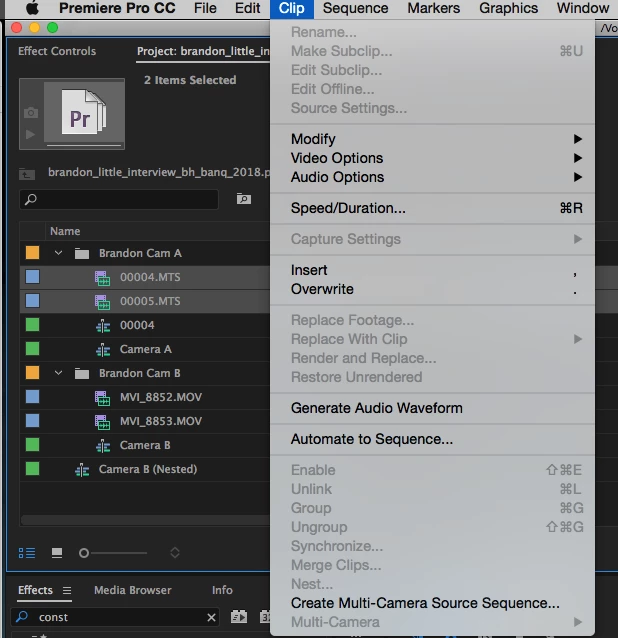Viewport: 618px width, 638px height.
Task: Click the Camera B (Nested) sequence icon
Action: click(82, 470)
